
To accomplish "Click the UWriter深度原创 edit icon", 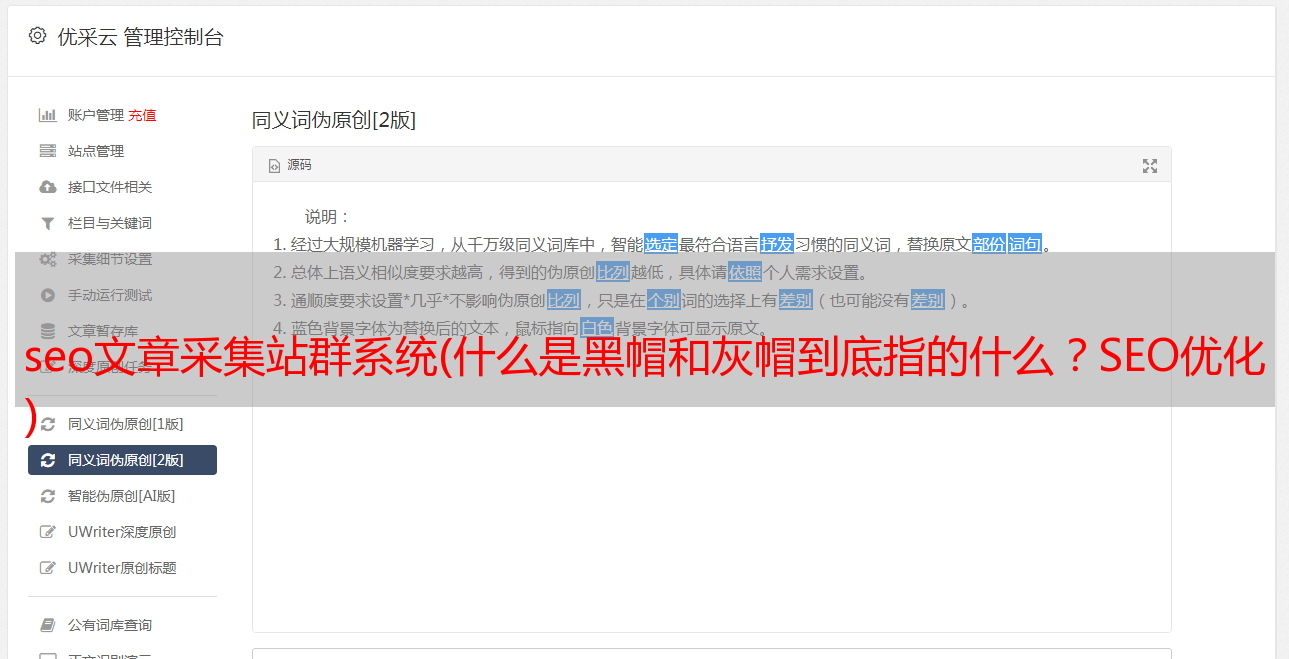I will pyautogui.click(x=47, y=532).
